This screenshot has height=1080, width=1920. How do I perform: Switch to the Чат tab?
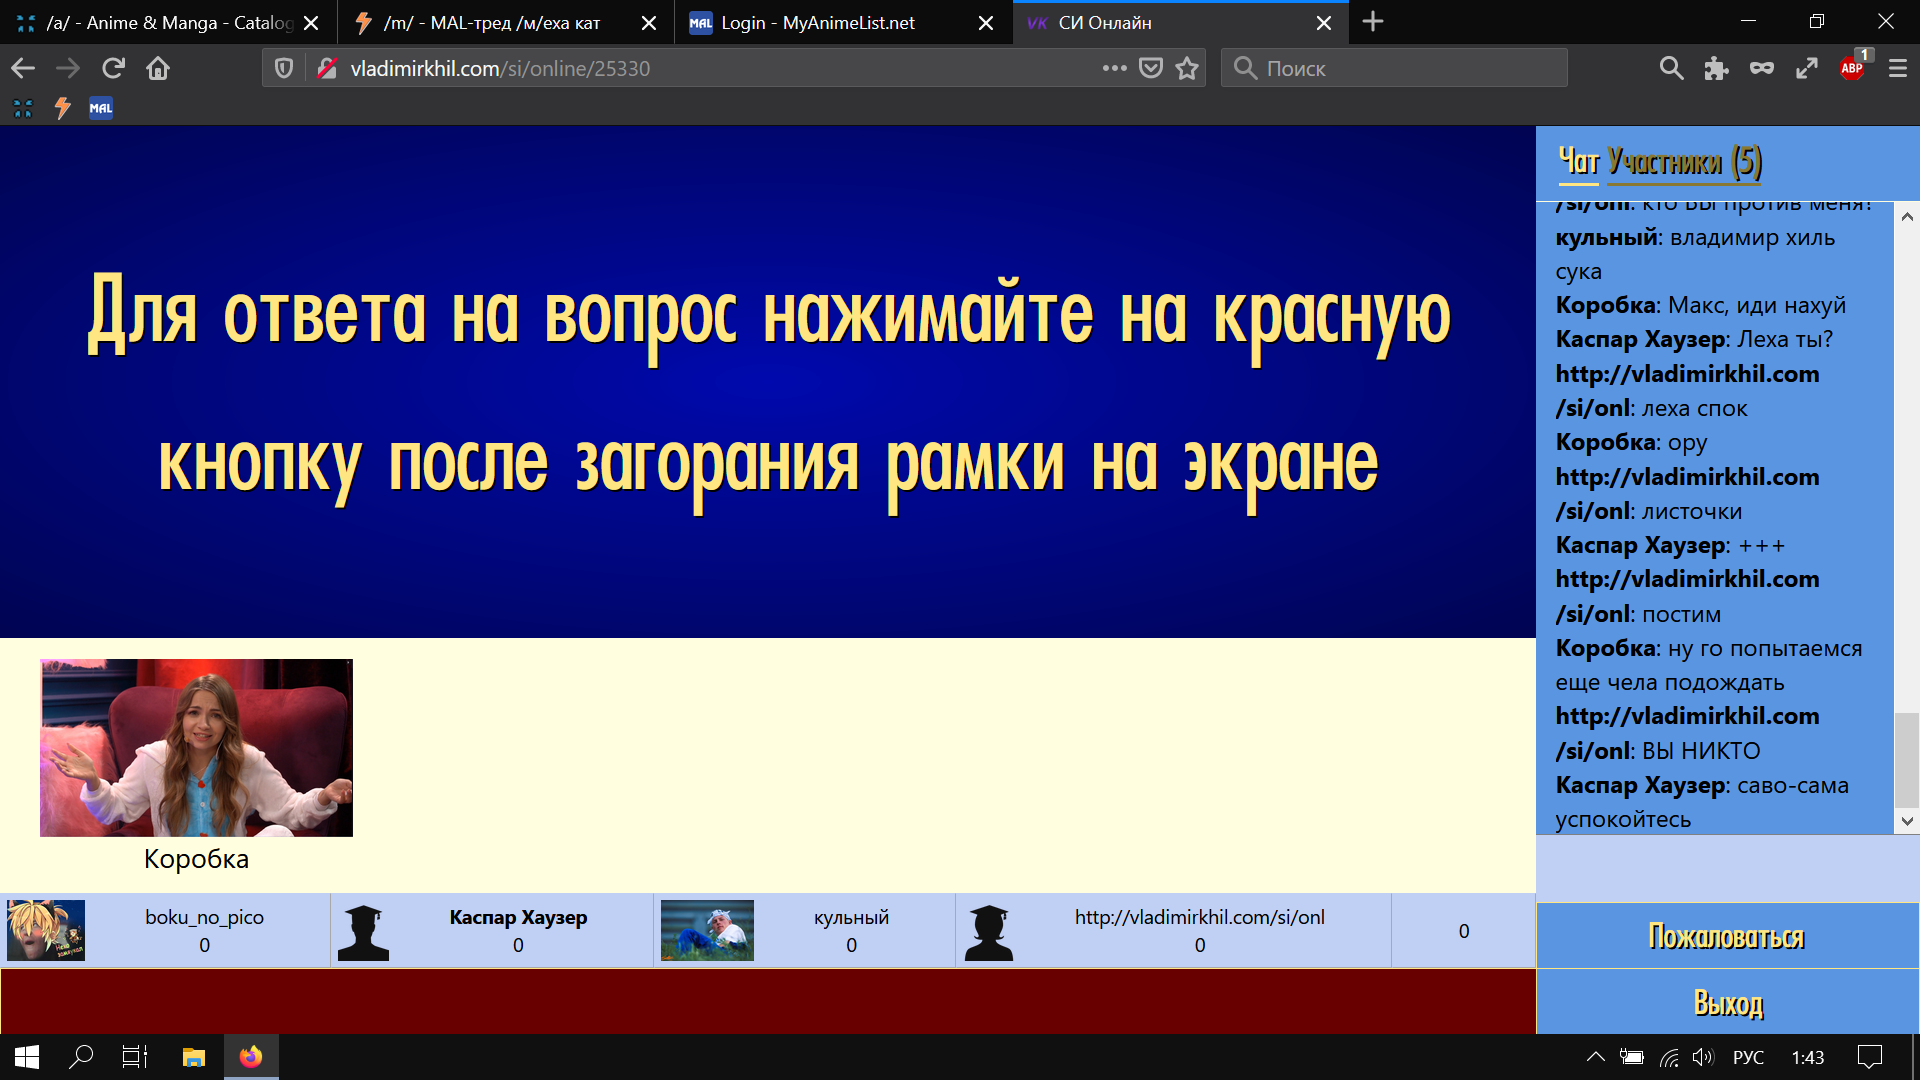(1578, 162)
